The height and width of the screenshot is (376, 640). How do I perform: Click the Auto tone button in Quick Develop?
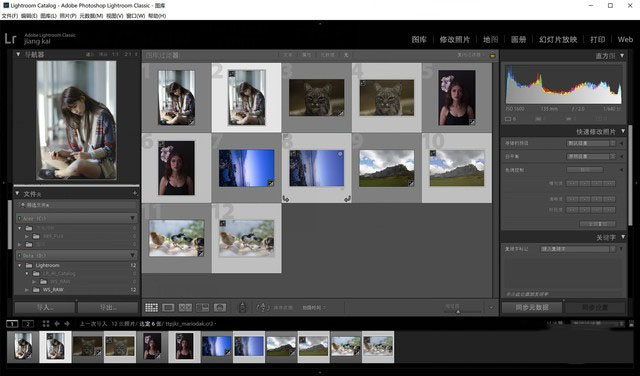585,170
